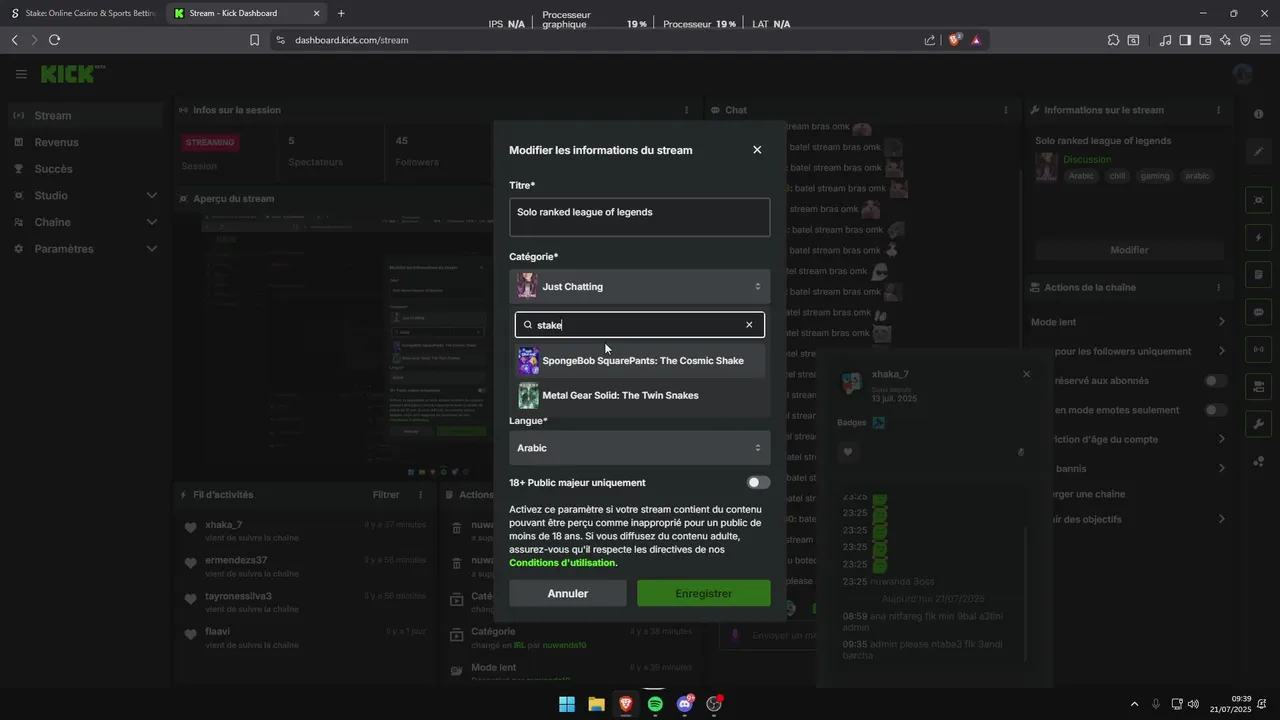Click the lightning bolt icon in widget bar
Image resolution: width=1280 pixels, height=720 pixels.
[1259, 238]
